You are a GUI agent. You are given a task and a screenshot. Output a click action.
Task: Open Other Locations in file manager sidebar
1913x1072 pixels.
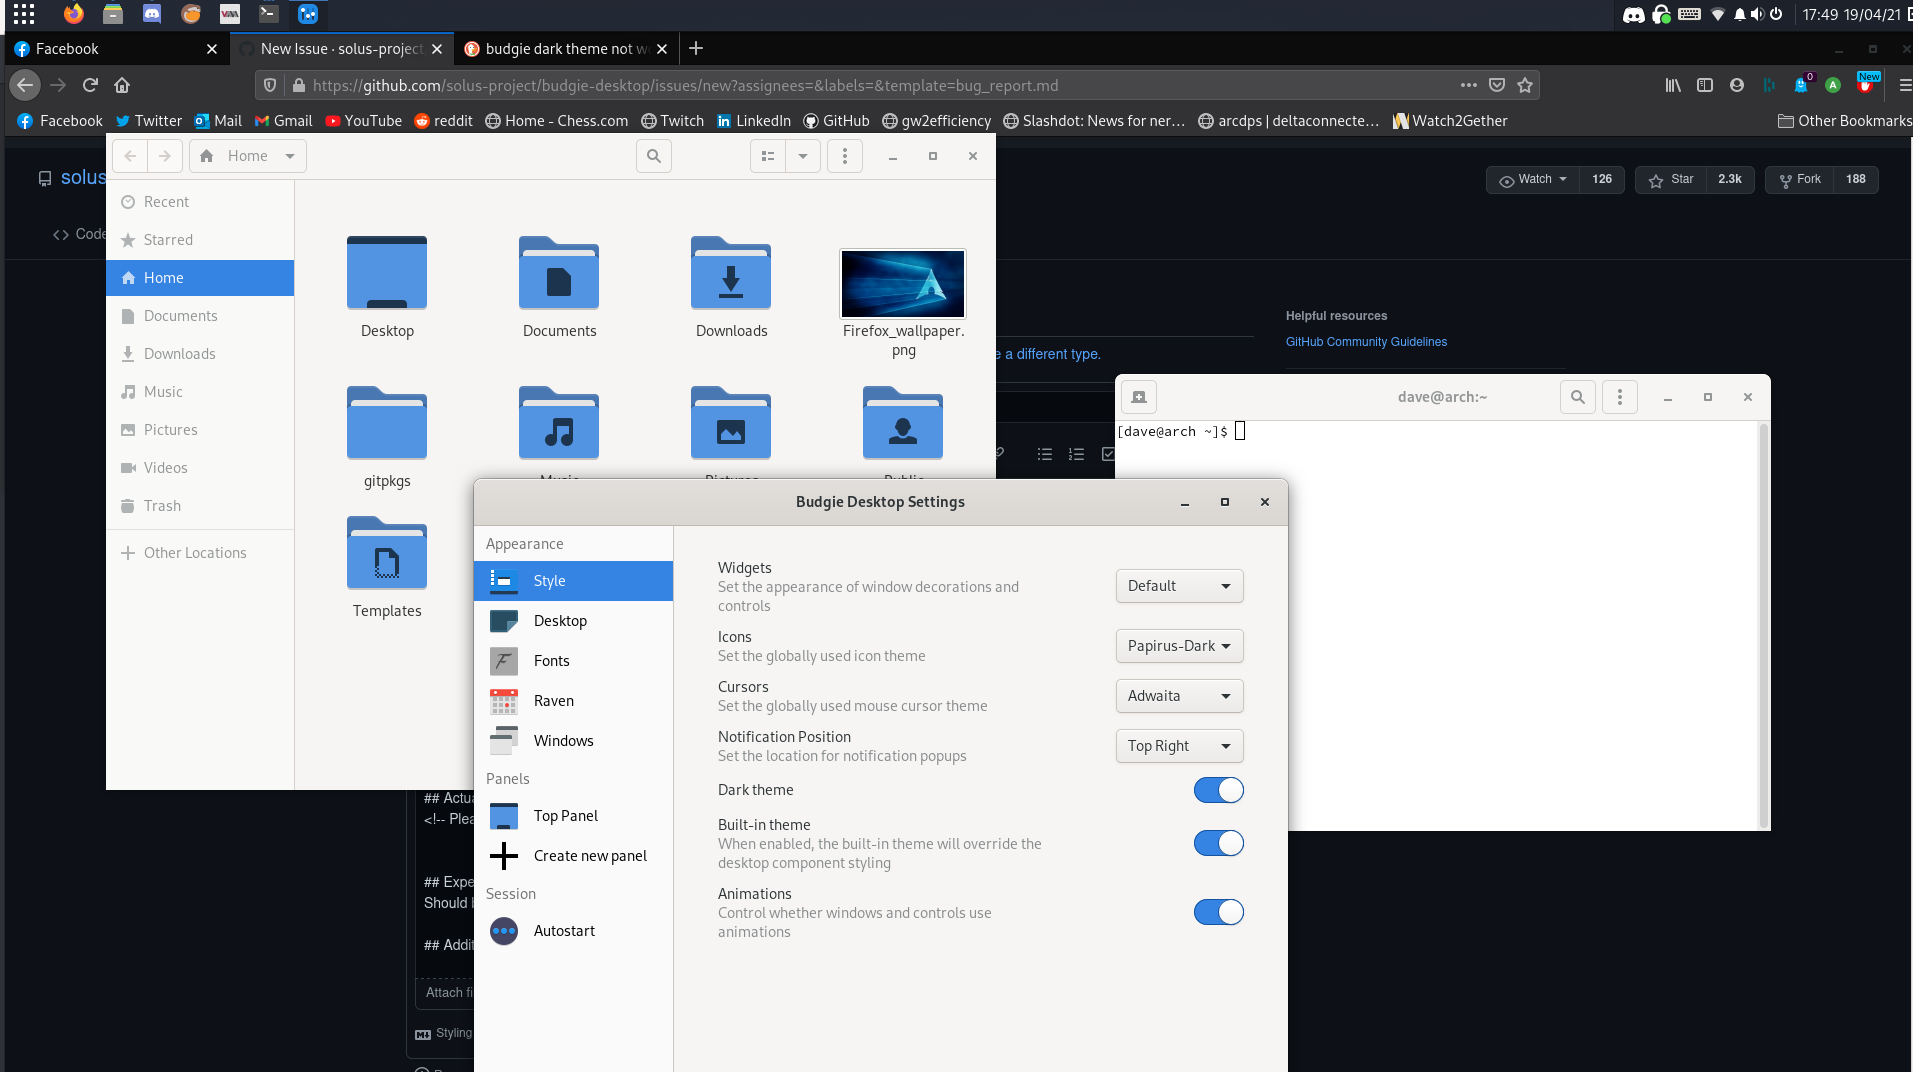200,553
